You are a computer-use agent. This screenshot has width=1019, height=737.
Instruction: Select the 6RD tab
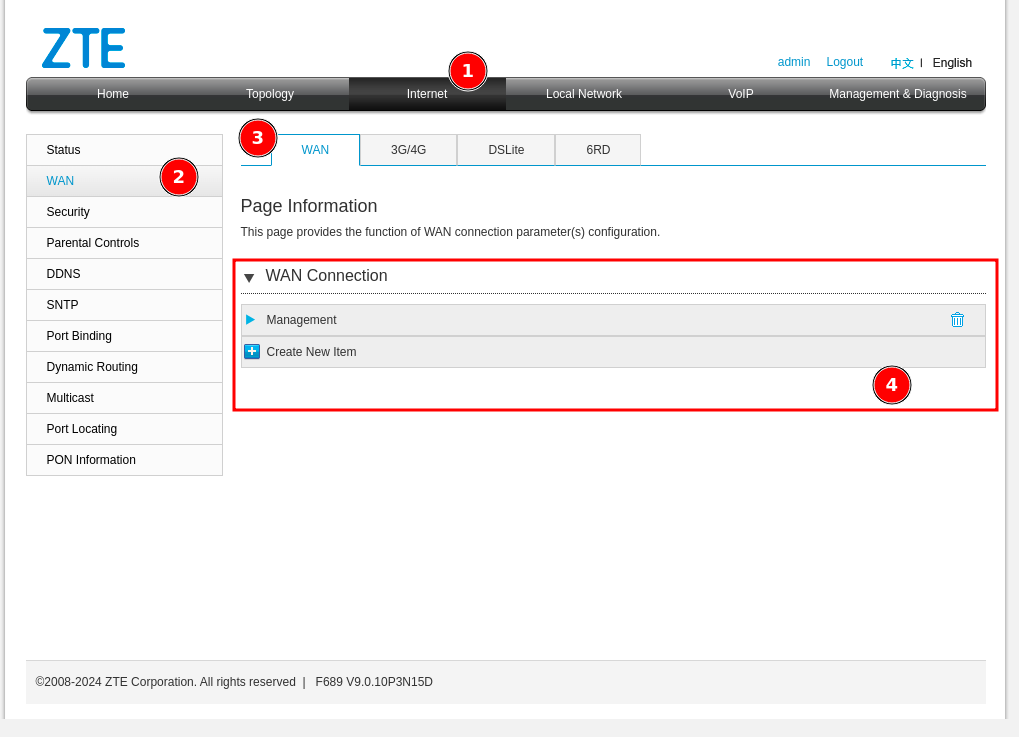[x=598, y=150]
